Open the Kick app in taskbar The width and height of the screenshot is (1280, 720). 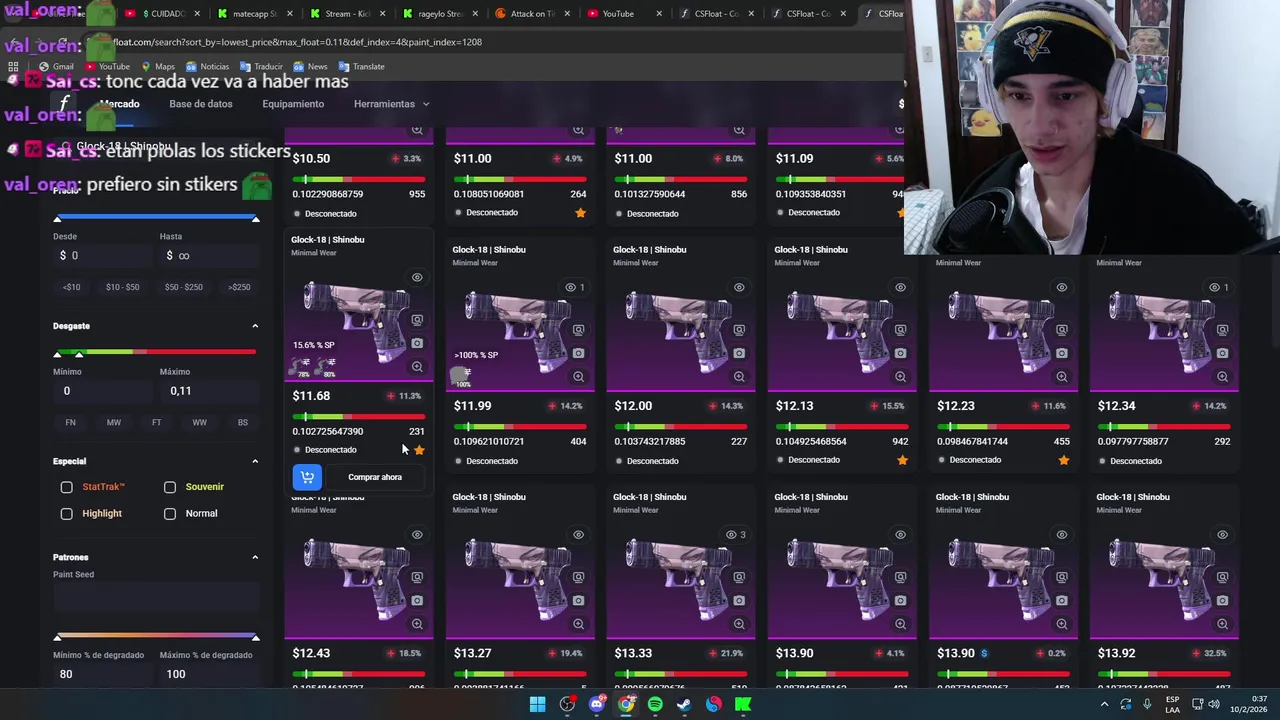tap(743, 704)
